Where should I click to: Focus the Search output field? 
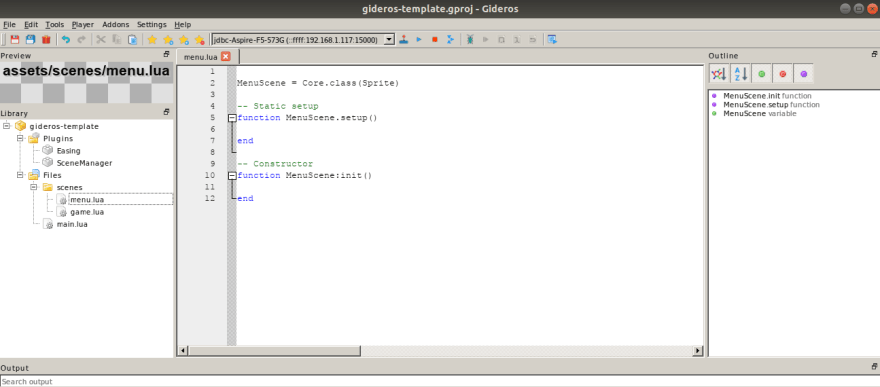coord(440,381)
